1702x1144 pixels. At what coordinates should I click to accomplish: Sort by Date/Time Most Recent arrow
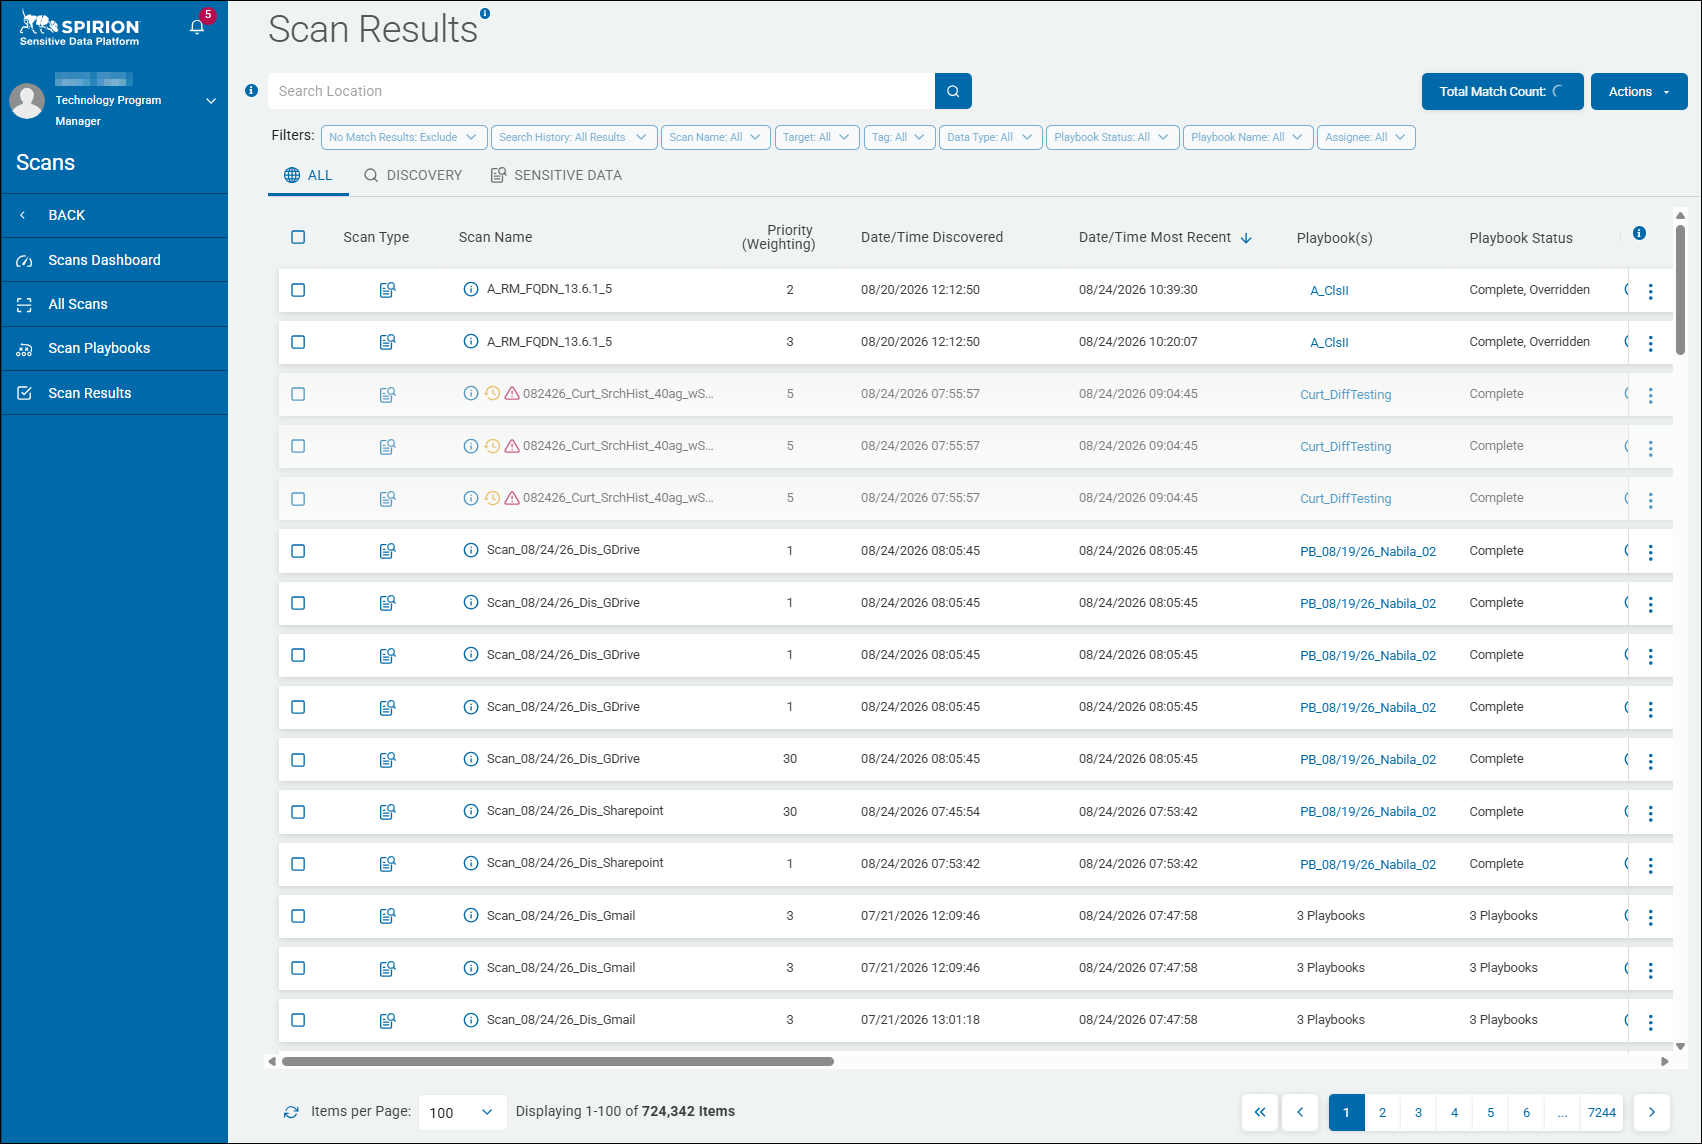(1246, 238)
